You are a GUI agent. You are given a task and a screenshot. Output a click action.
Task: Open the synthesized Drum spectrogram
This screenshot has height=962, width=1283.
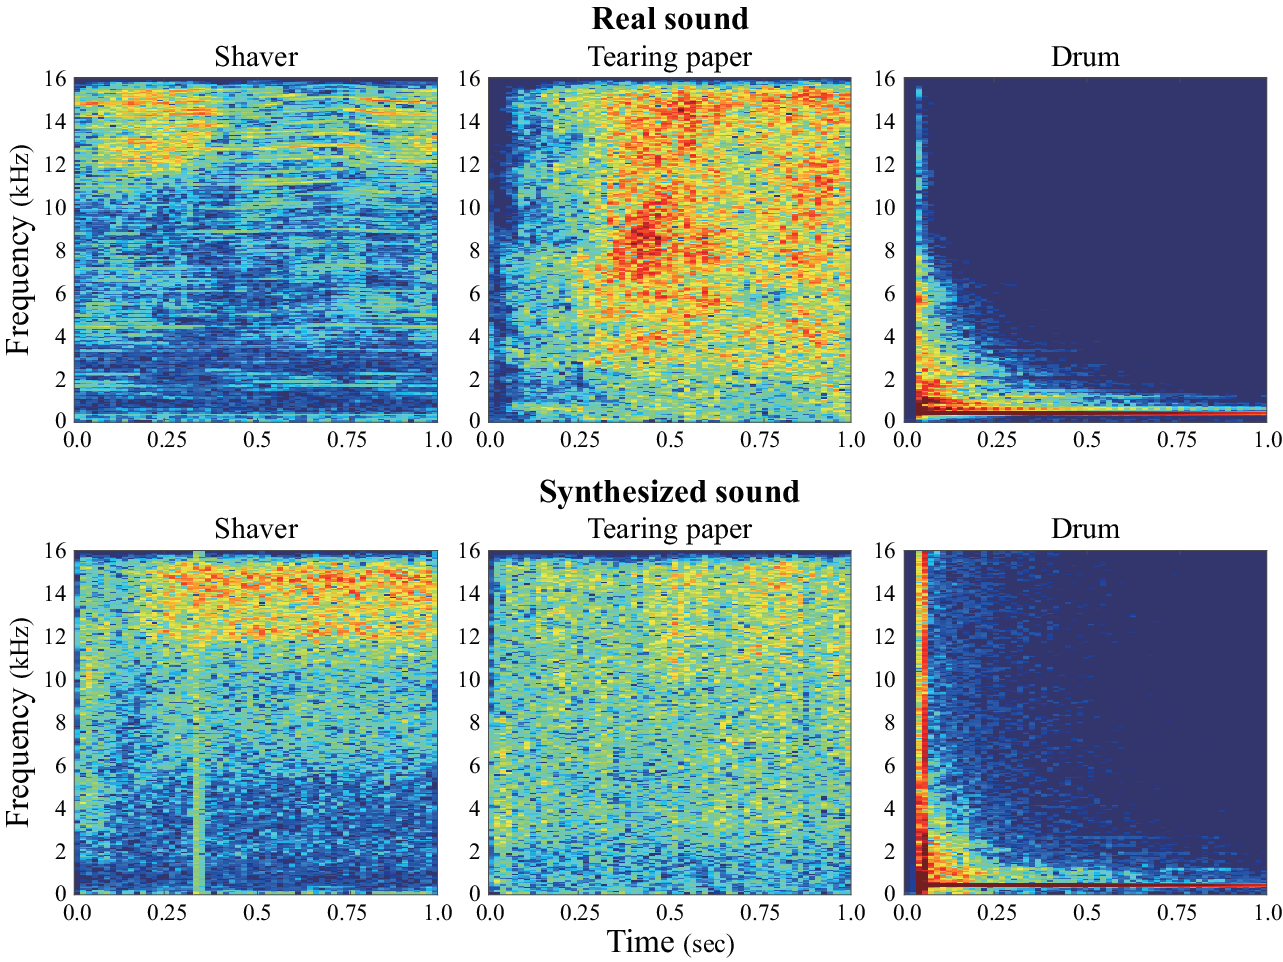1086,721
